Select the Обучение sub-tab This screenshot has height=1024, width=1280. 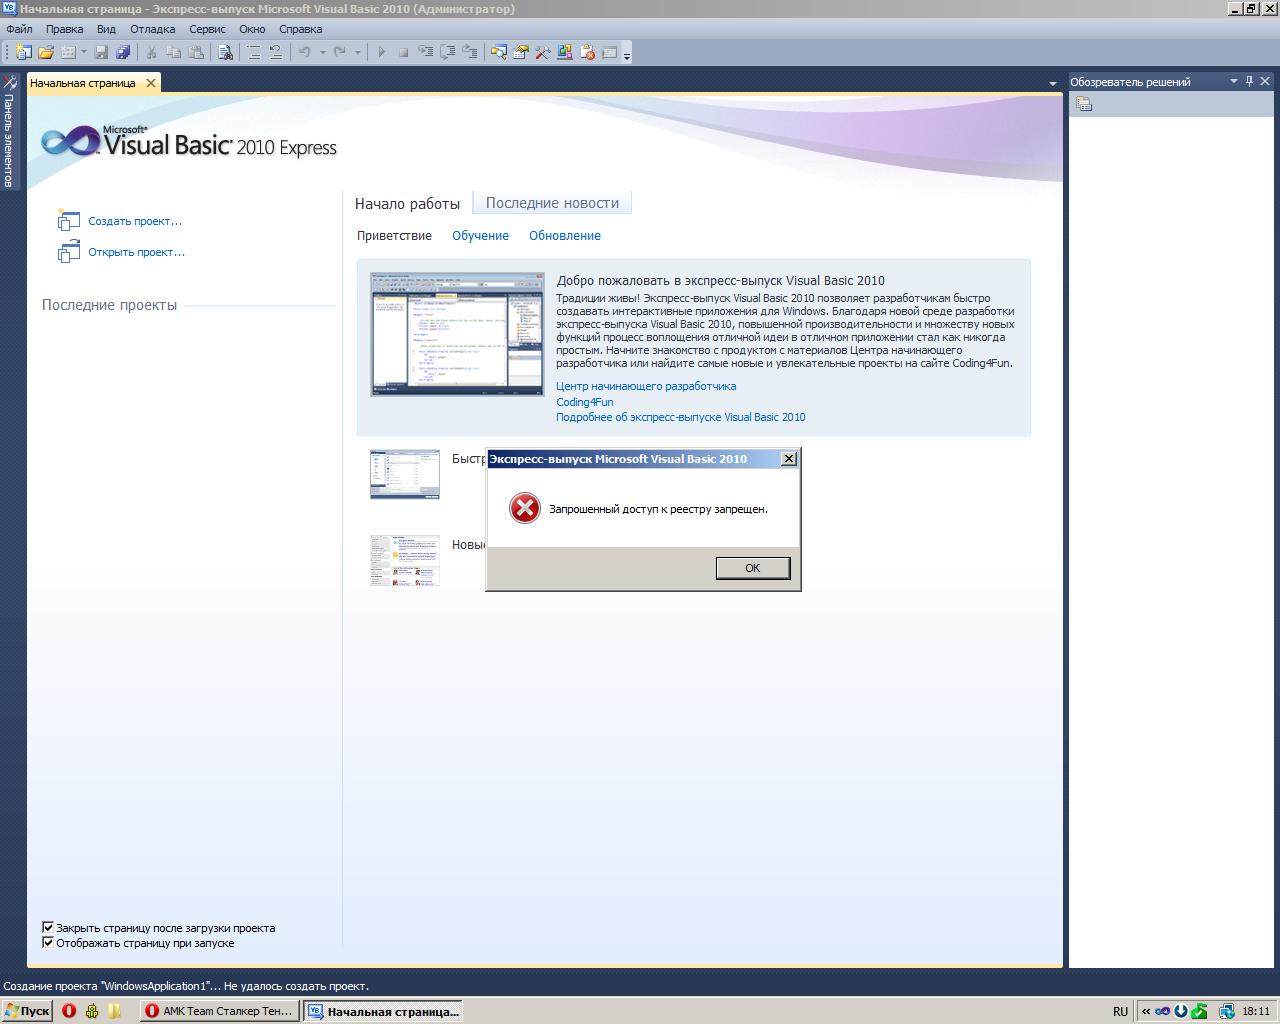tap(480, 236)
